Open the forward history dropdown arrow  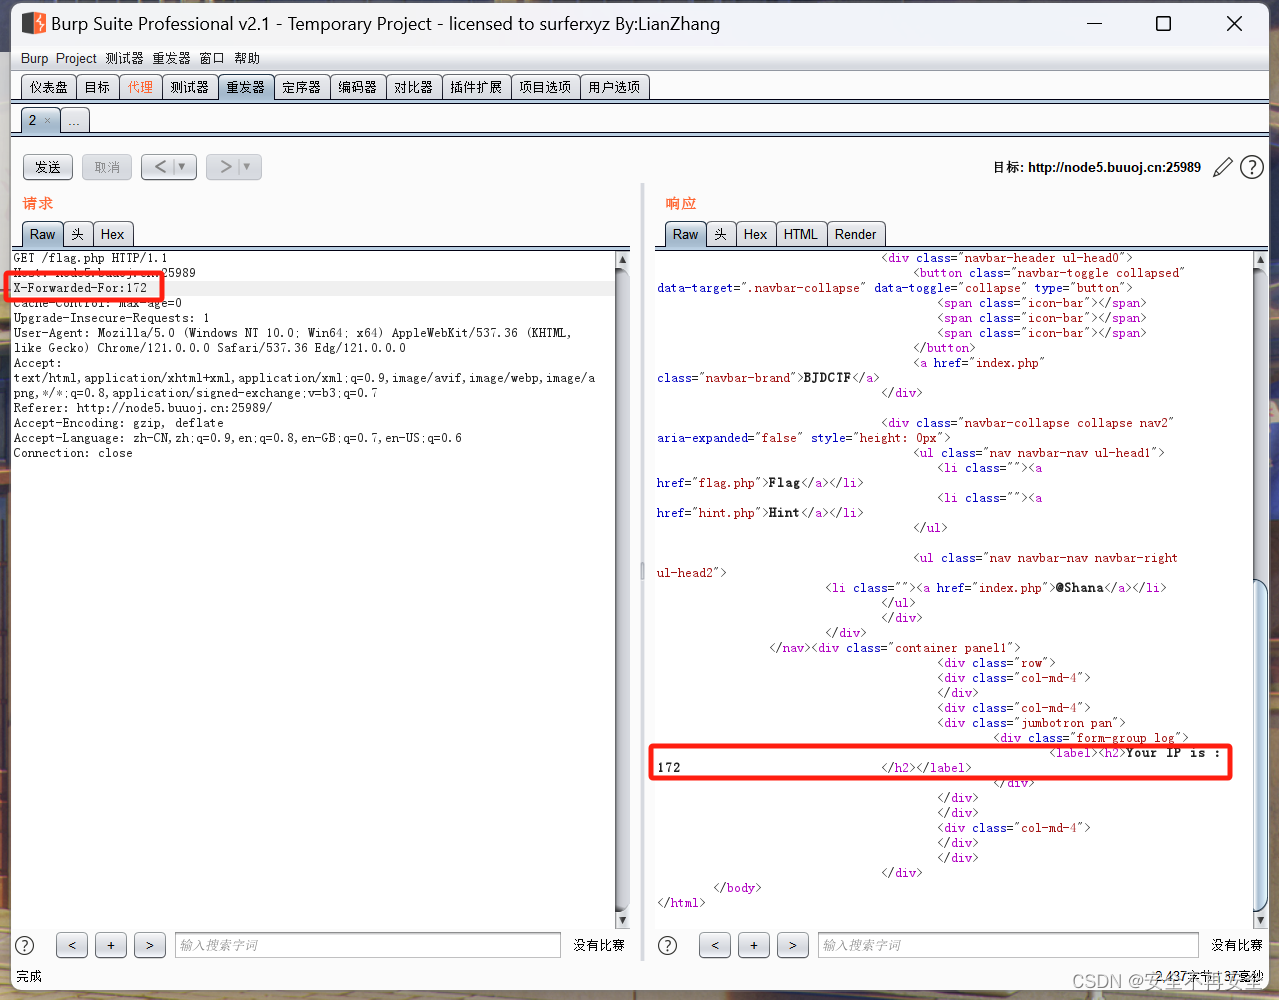click(x=247, y=167)
